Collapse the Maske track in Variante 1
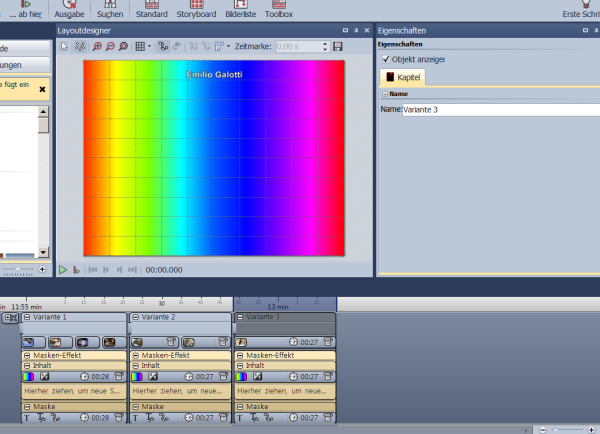Viewport: 600px width, 434px height. 27,407
